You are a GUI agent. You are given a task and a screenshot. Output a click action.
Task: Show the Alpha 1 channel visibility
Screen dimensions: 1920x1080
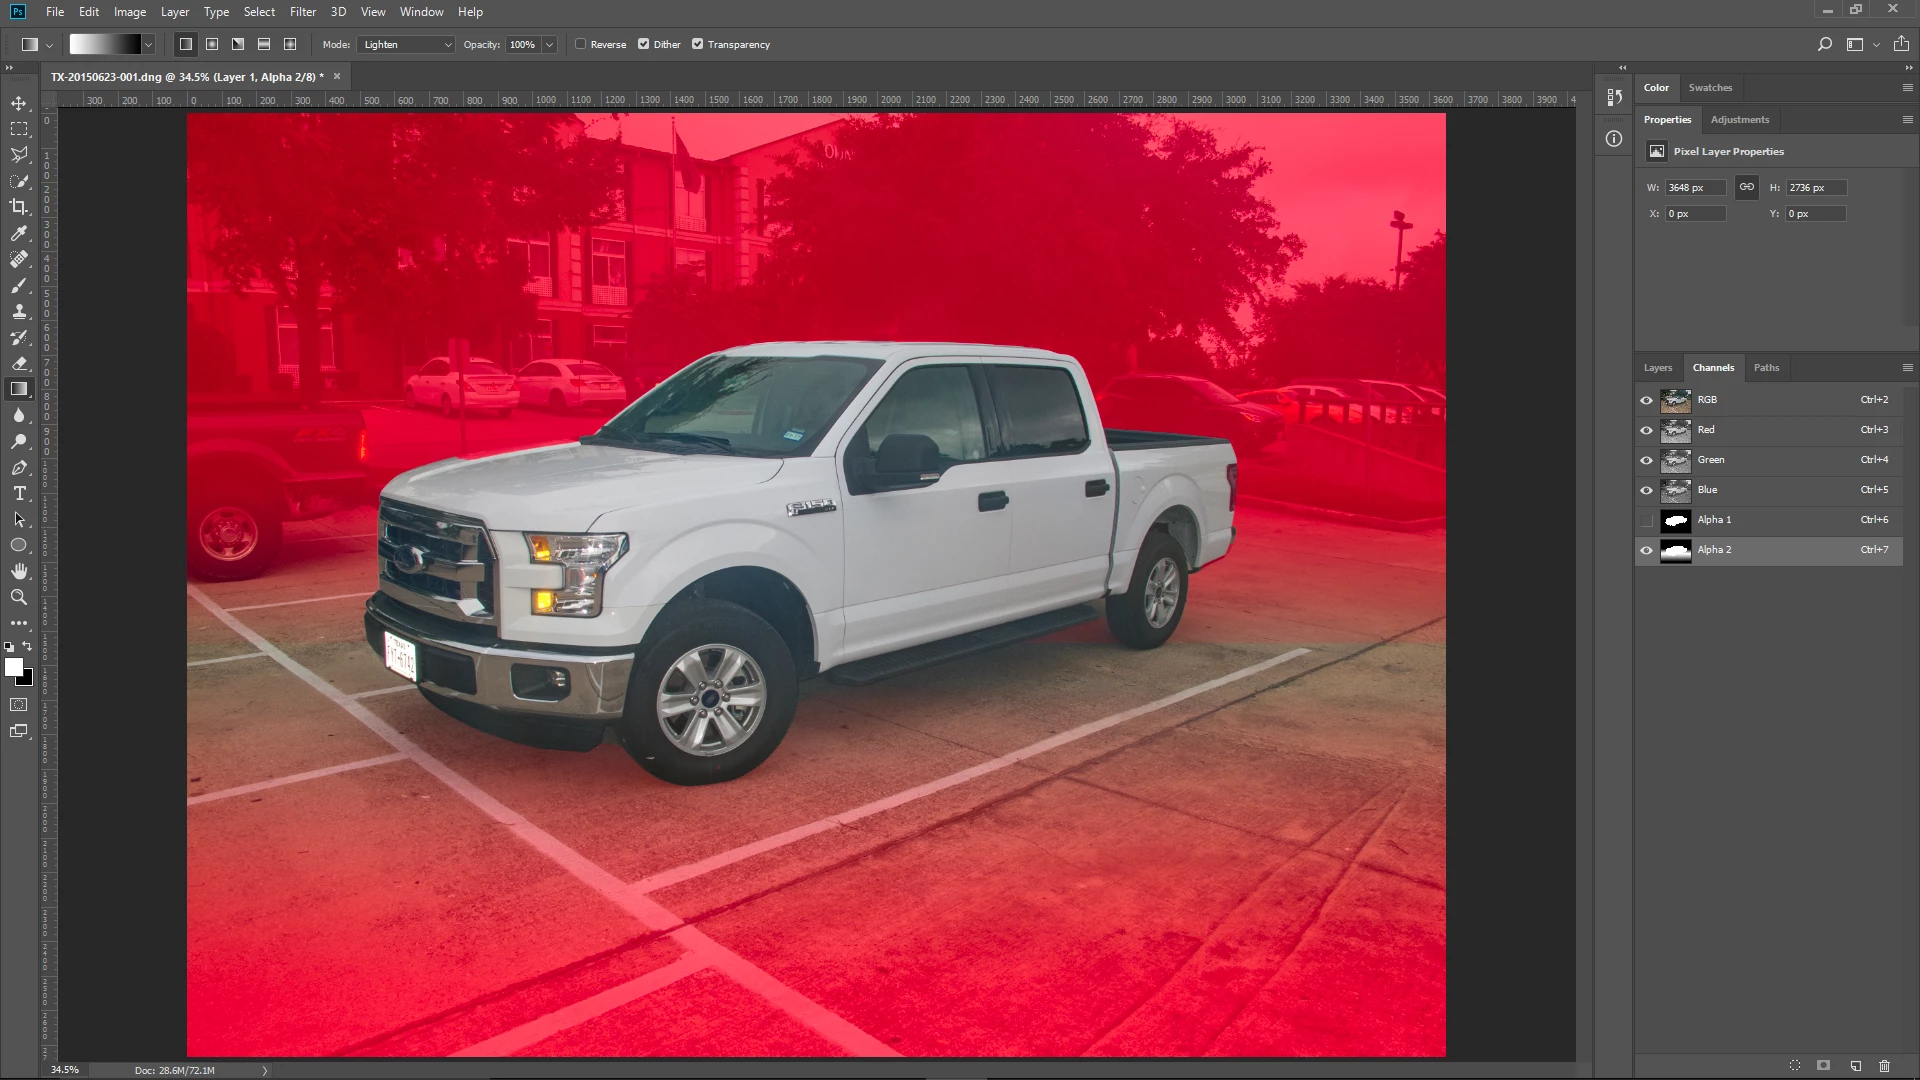(1646, 520)
